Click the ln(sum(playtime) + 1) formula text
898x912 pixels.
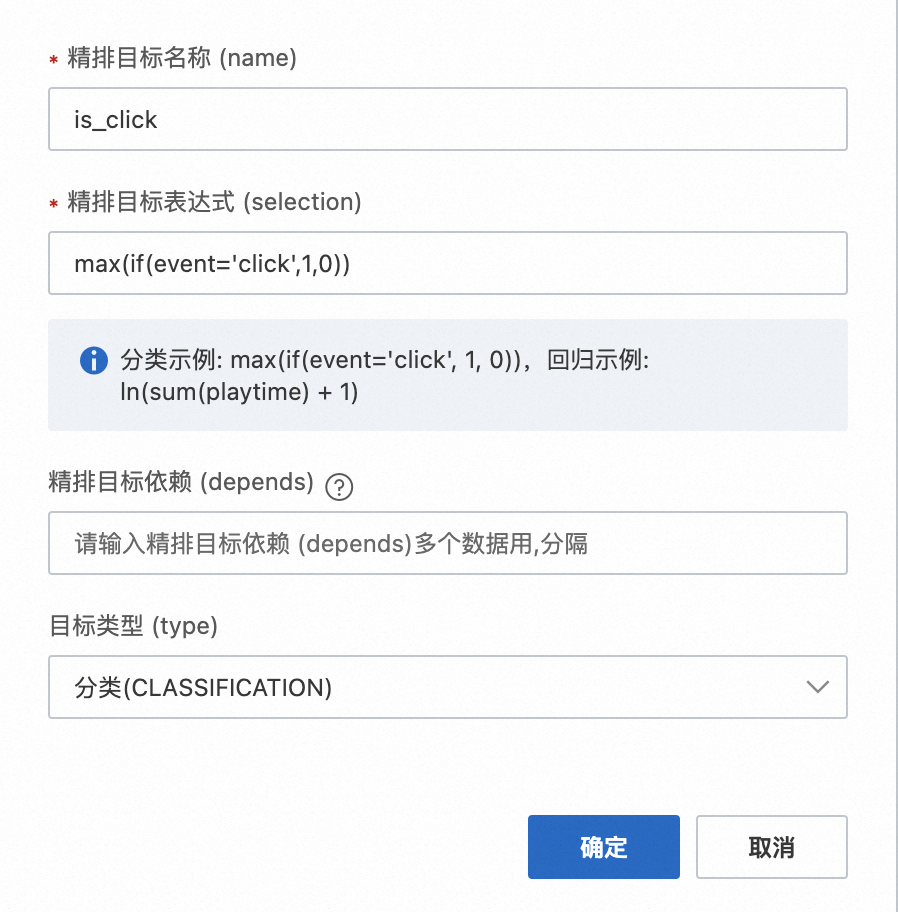click(x=238, y=393)
